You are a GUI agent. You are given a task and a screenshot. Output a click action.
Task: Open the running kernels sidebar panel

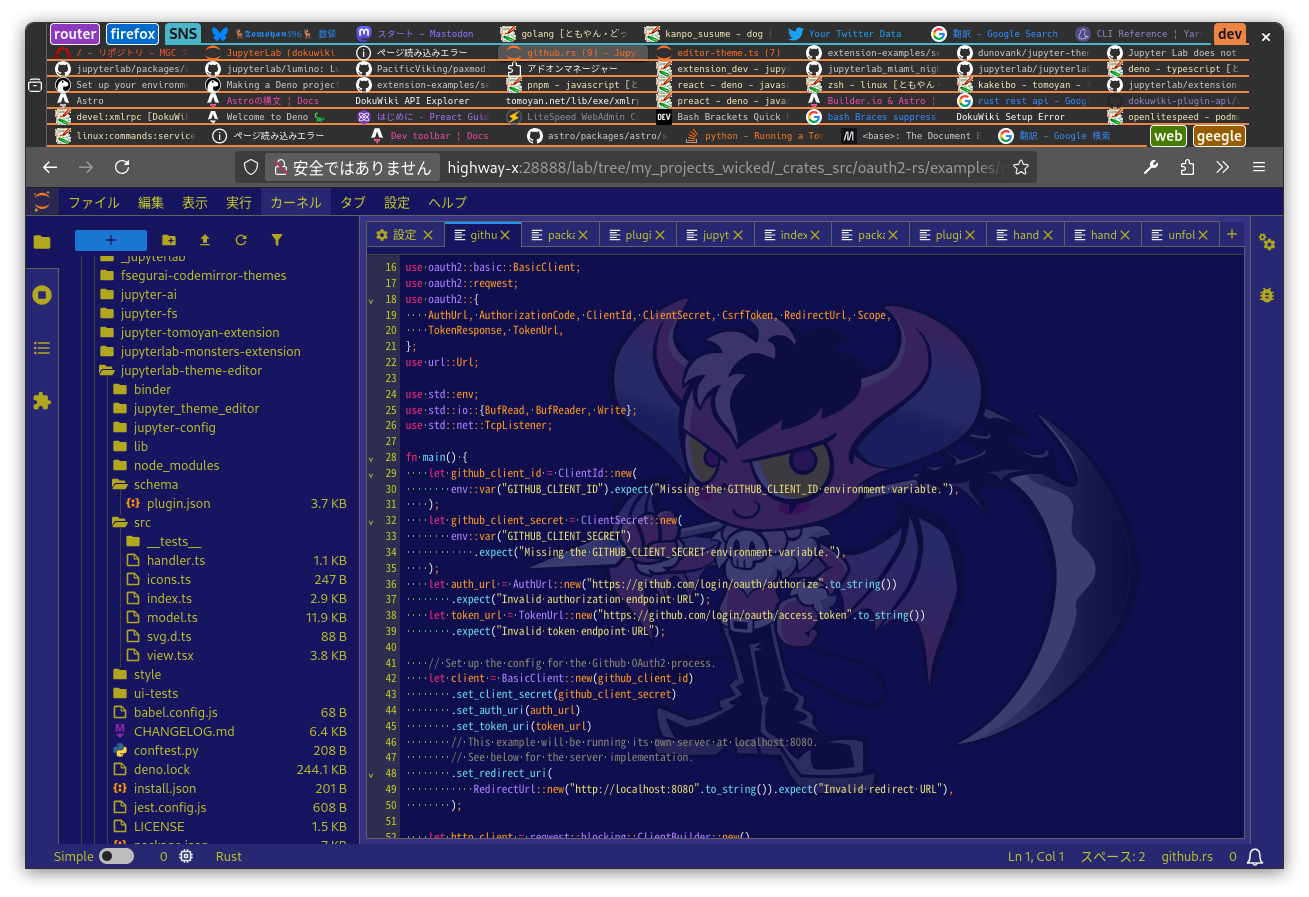click(42, 295)
